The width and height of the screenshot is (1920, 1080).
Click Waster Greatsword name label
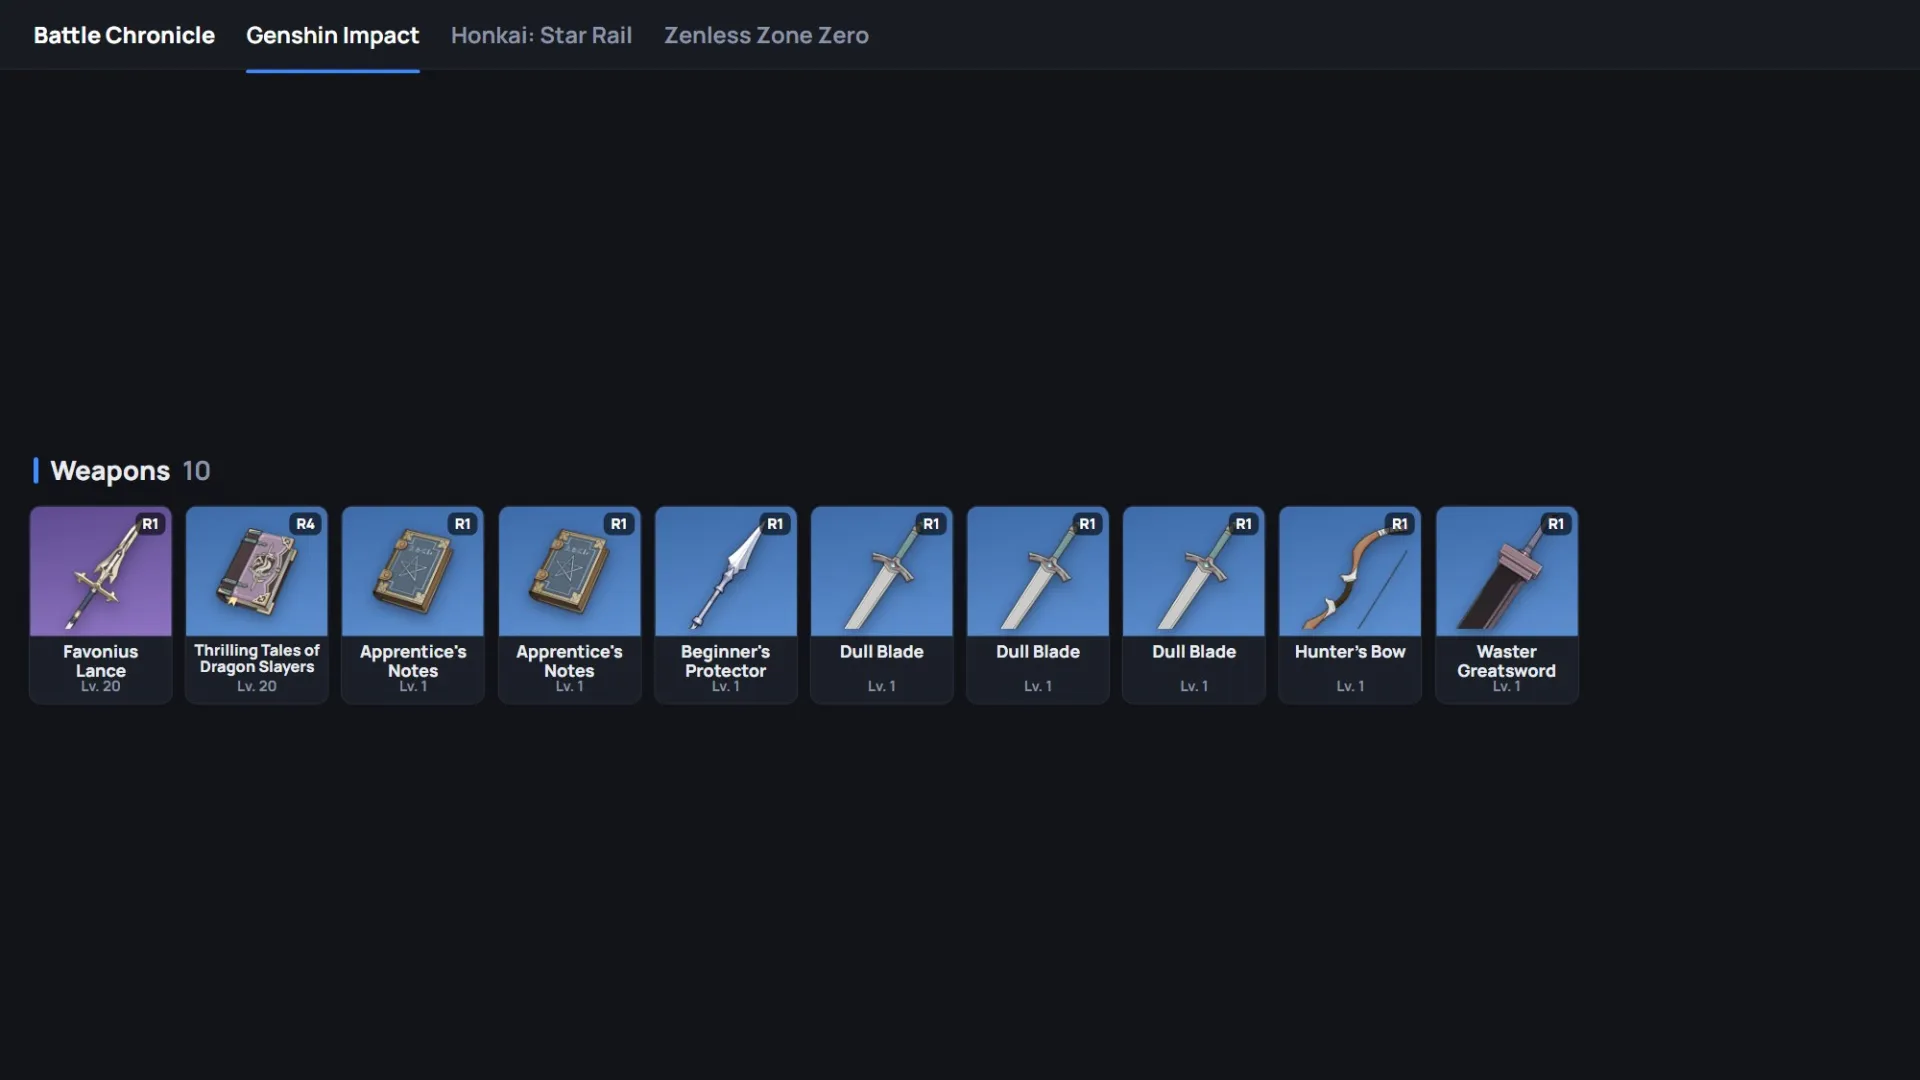[1506, 661]
